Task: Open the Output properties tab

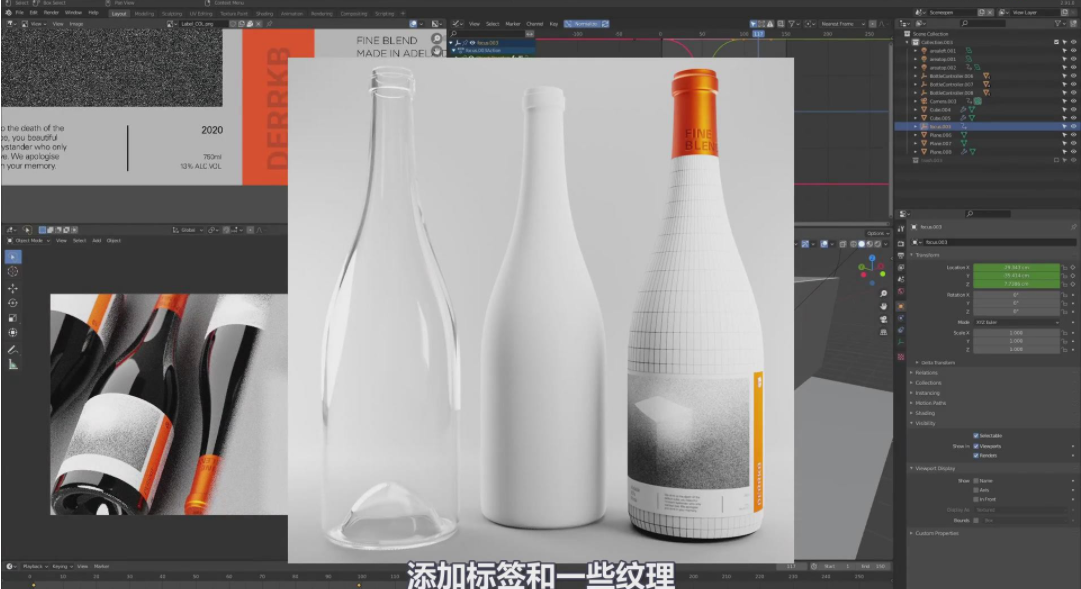Action: pyautogui.click(x=901, y=256)
